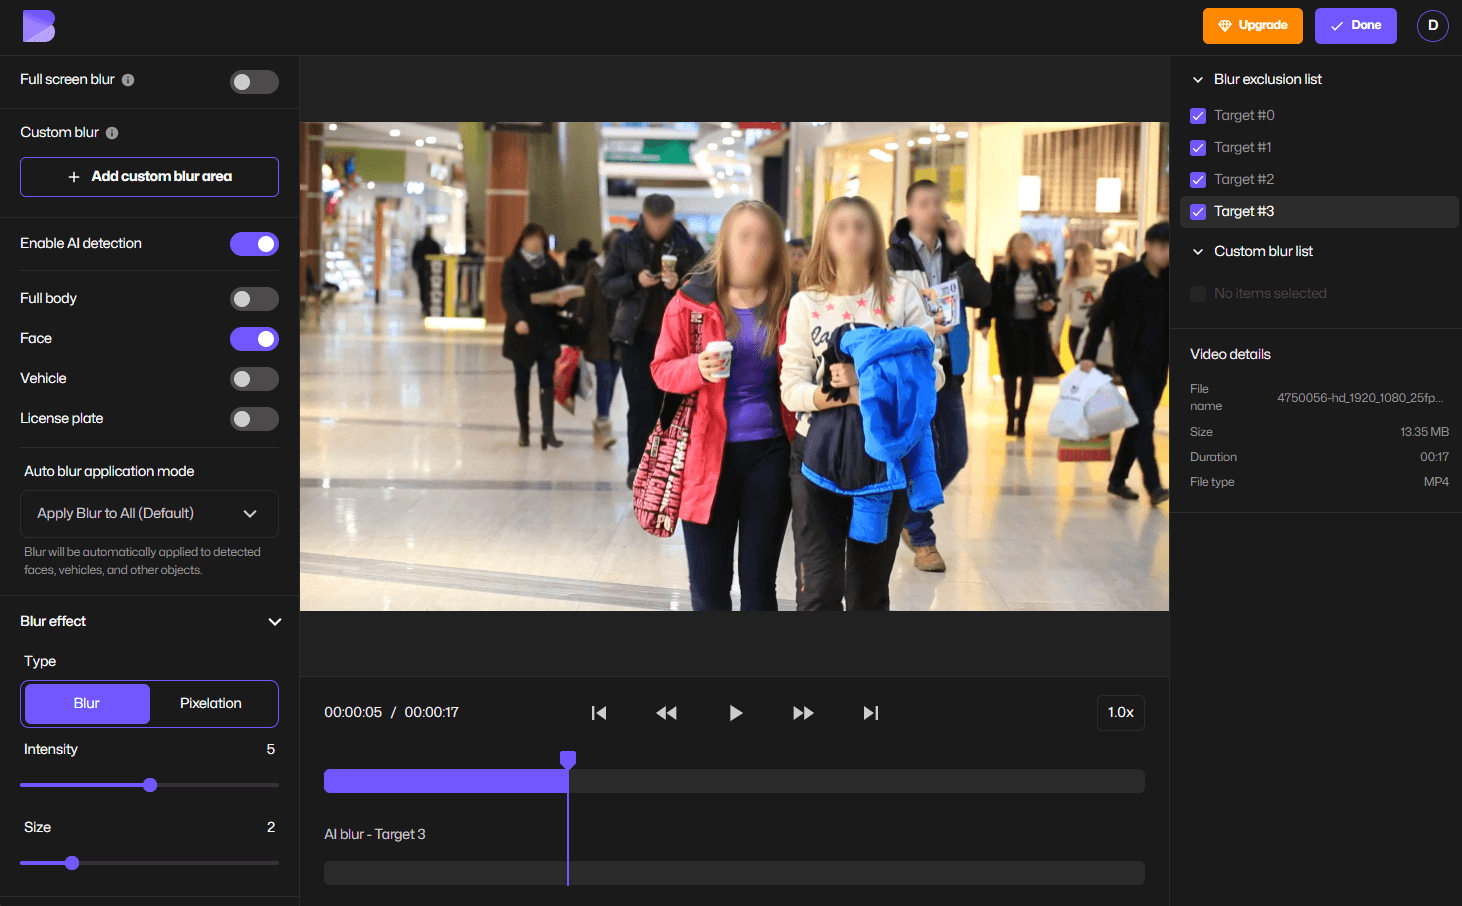Screen dimensions: 1462x906
Task: Open Auto blur application mode dropdown
Action: coord(149,514)
